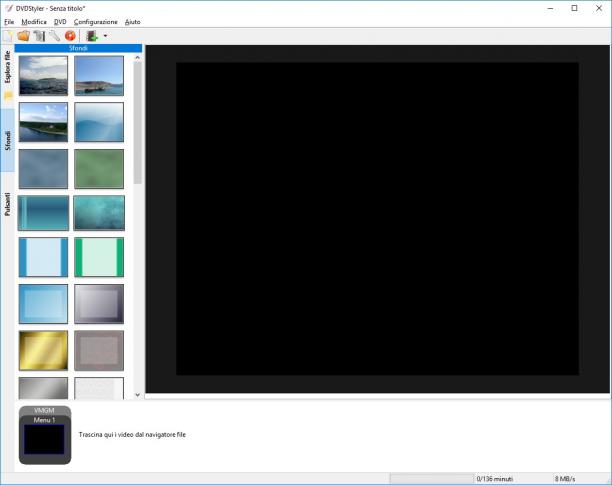This screenshot has width=612, height=485.
Task: Select the island with boat background
Action: click(x=99, y=75)
